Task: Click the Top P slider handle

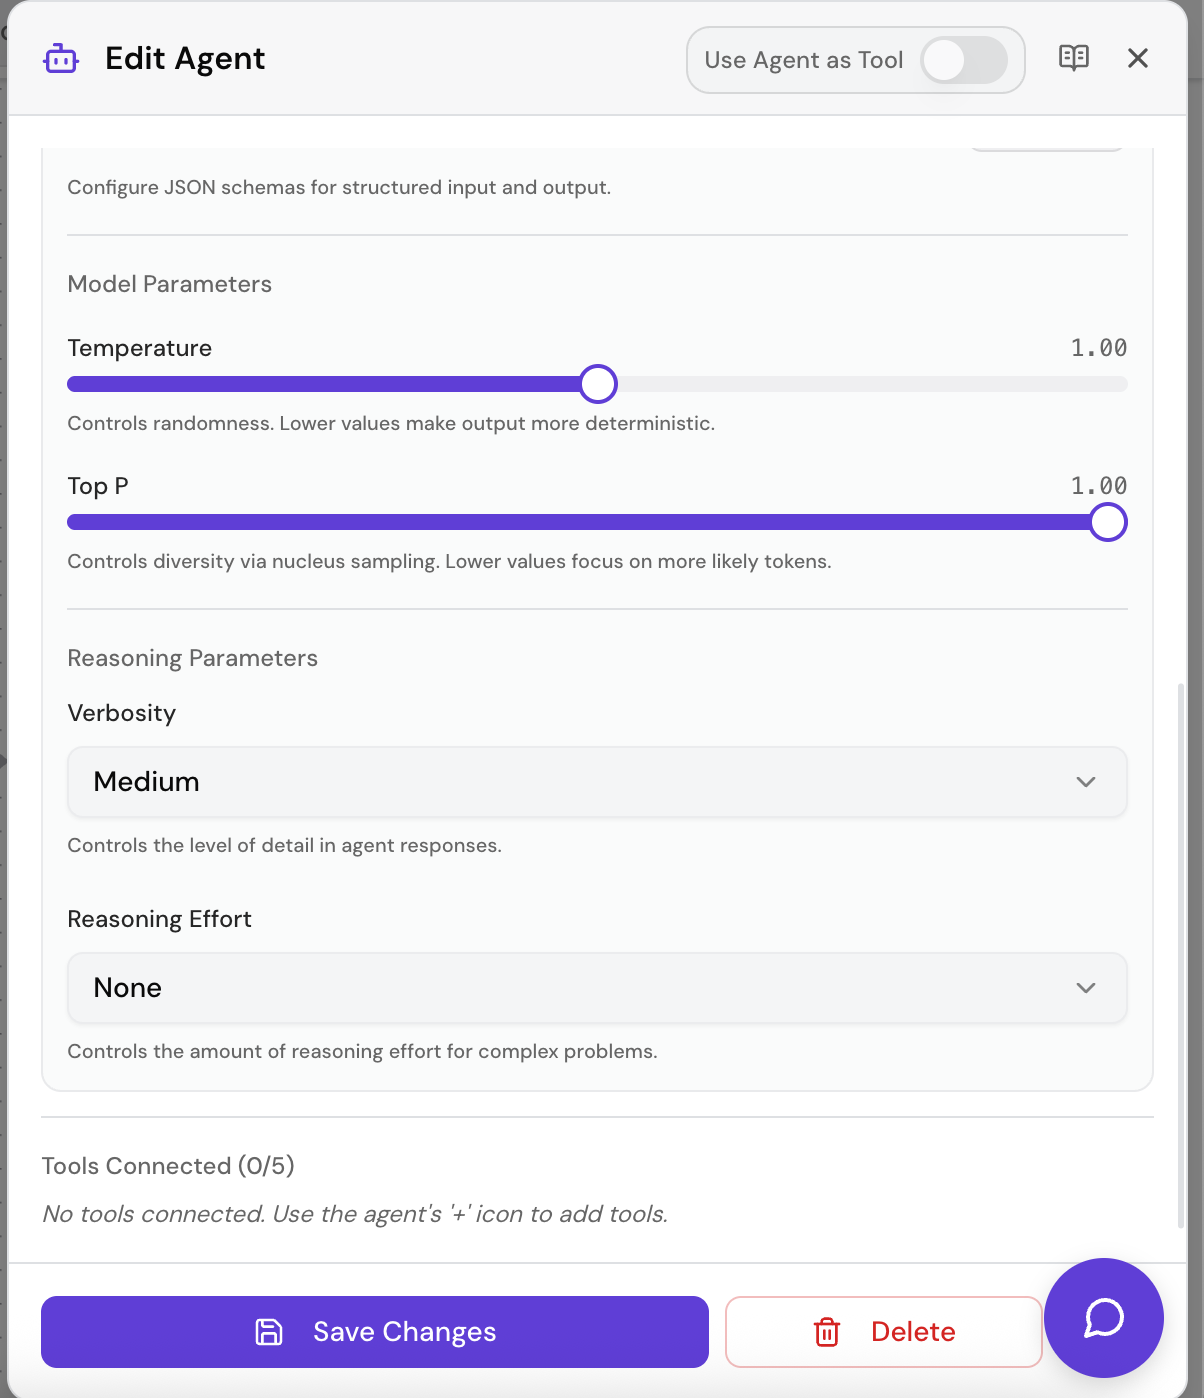Action: pos(1108,522)
